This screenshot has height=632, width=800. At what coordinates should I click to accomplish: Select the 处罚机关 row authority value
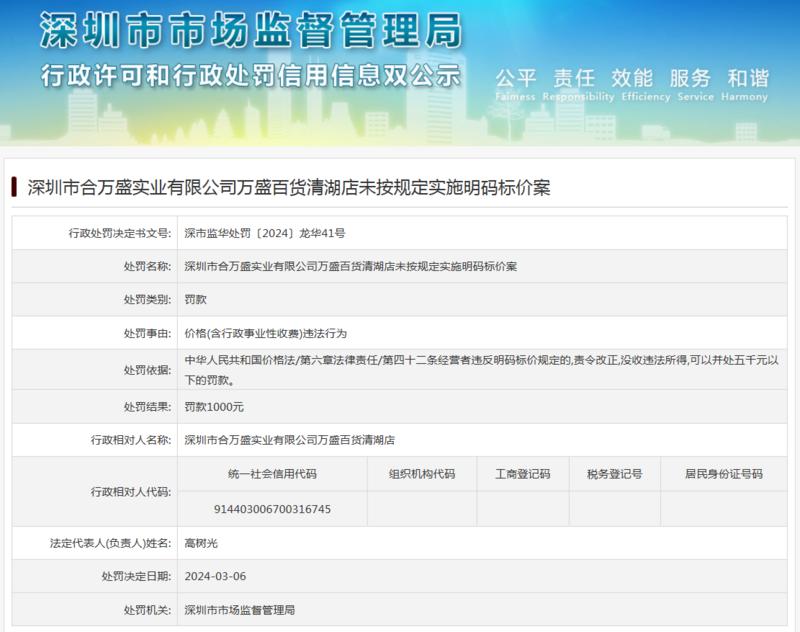tap(239, 610)
